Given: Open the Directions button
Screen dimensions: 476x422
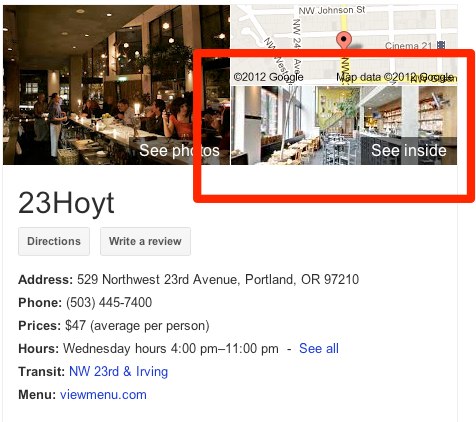Looking at the screenshot, I should [x=54, y=241].
